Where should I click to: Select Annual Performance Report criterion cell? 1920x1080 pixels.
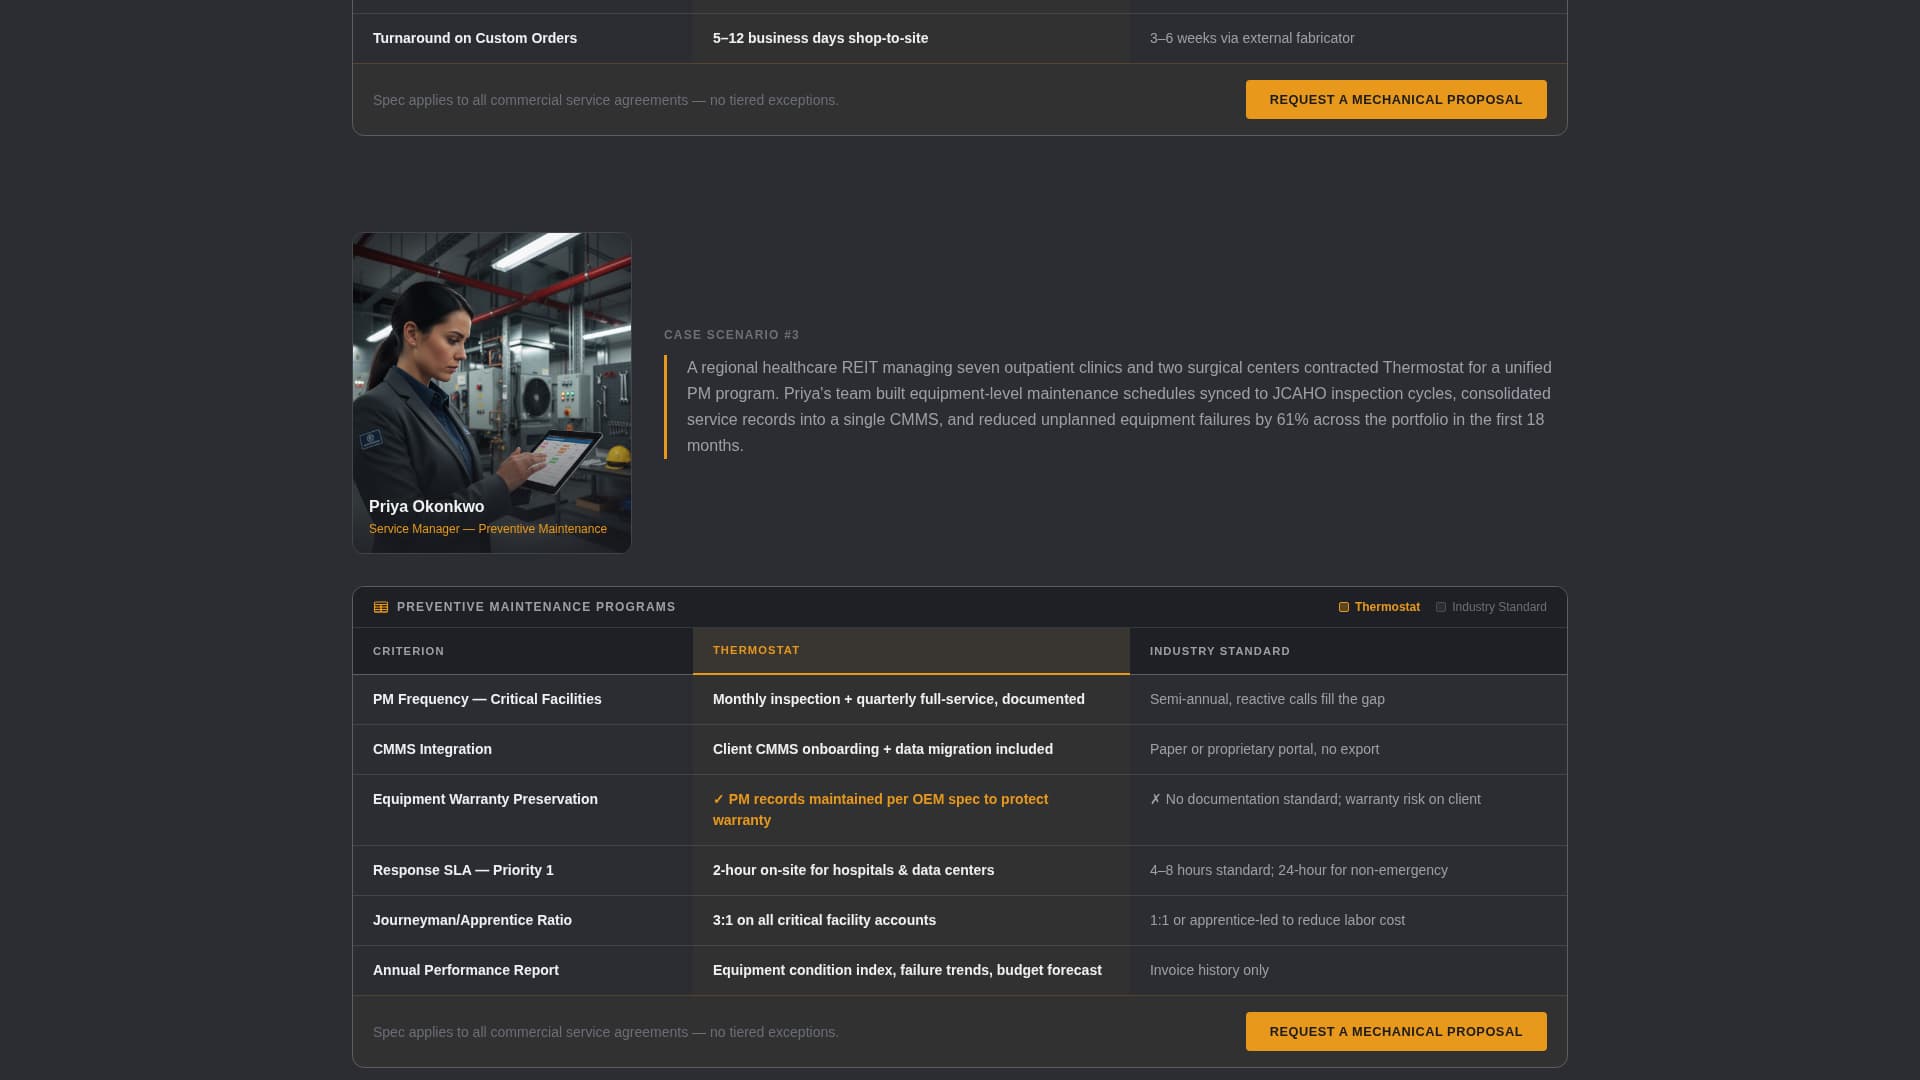pos(522,970)
